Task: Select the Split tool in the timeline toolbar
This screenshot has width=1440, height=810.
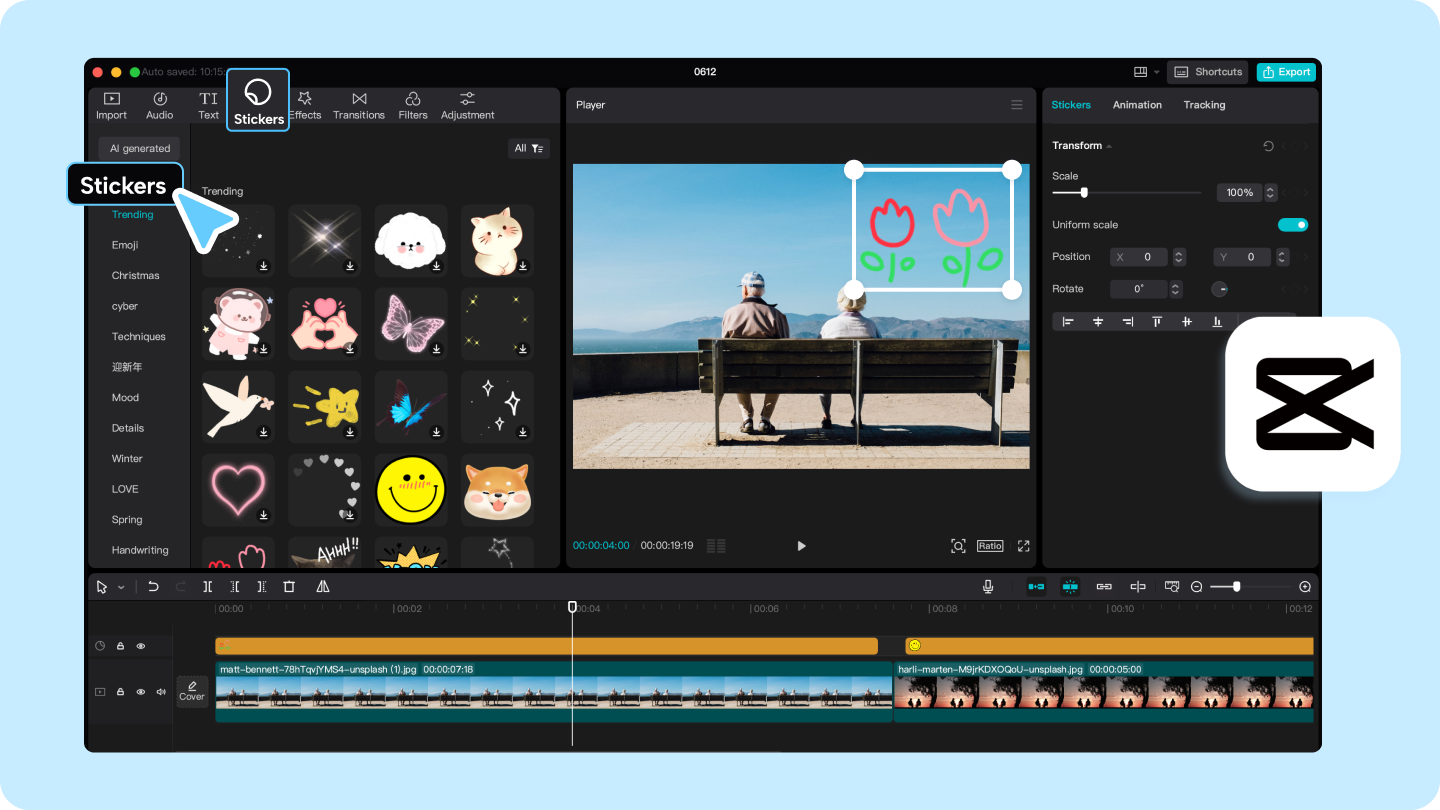Action: pyautogui.click(x=207, y=586)
